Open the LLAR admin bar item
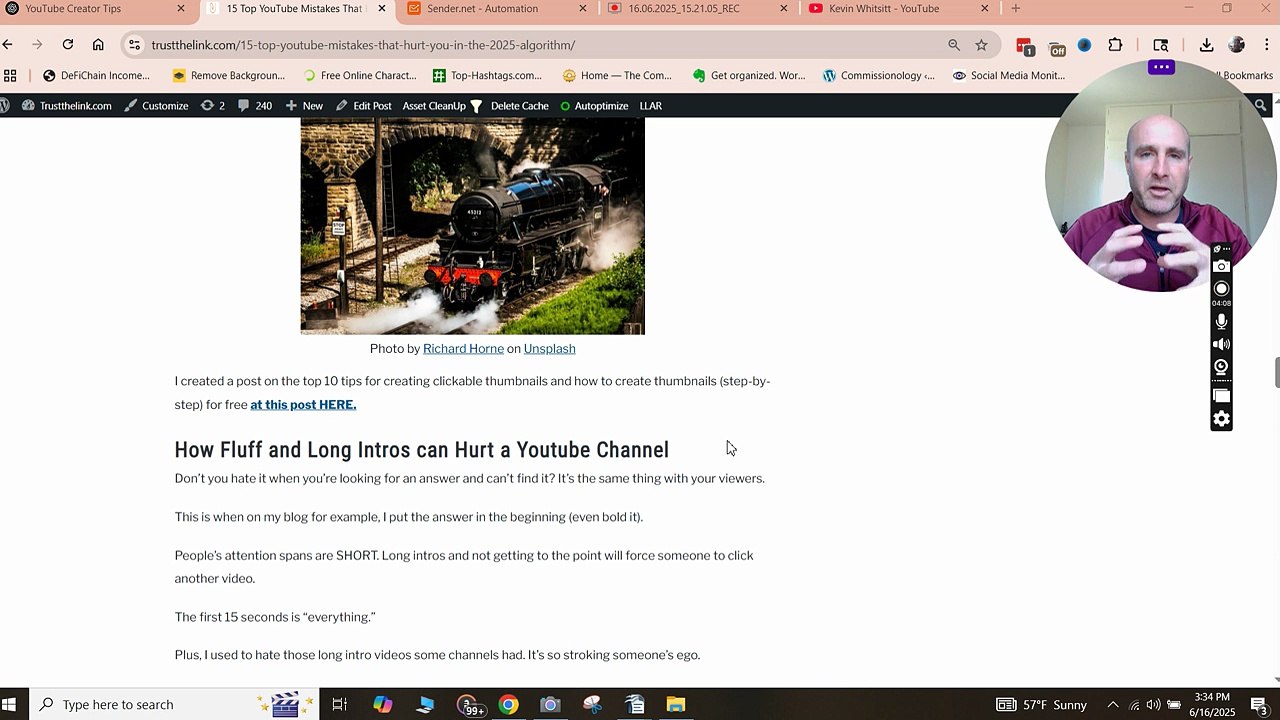 (x=651, y=106)
